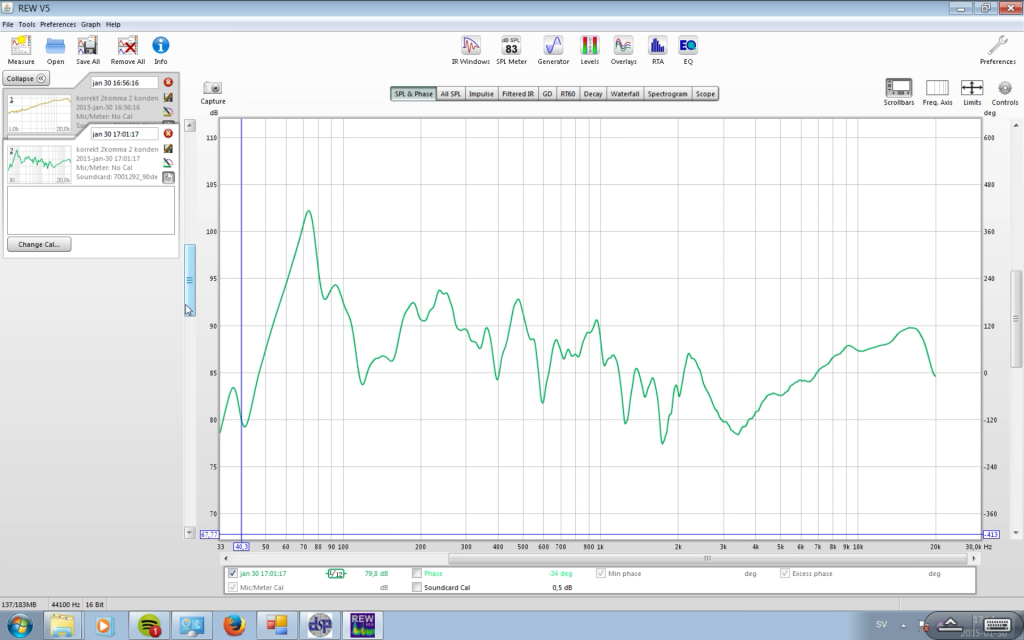The height and width of the screenshot is (640, 1024).
Task: Switch to the Impulse tab
Action: coord(481,94)
